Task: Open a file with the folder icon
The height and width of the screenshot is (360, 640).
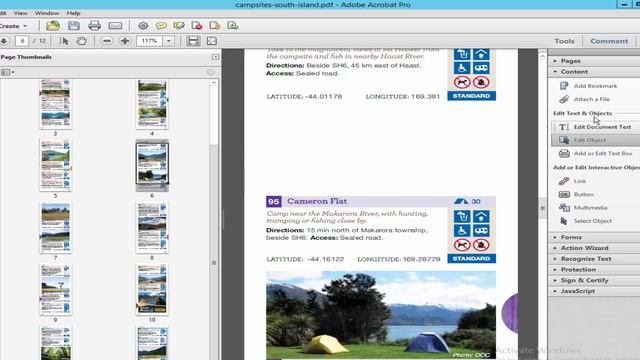Action: (x=53, y=26)
